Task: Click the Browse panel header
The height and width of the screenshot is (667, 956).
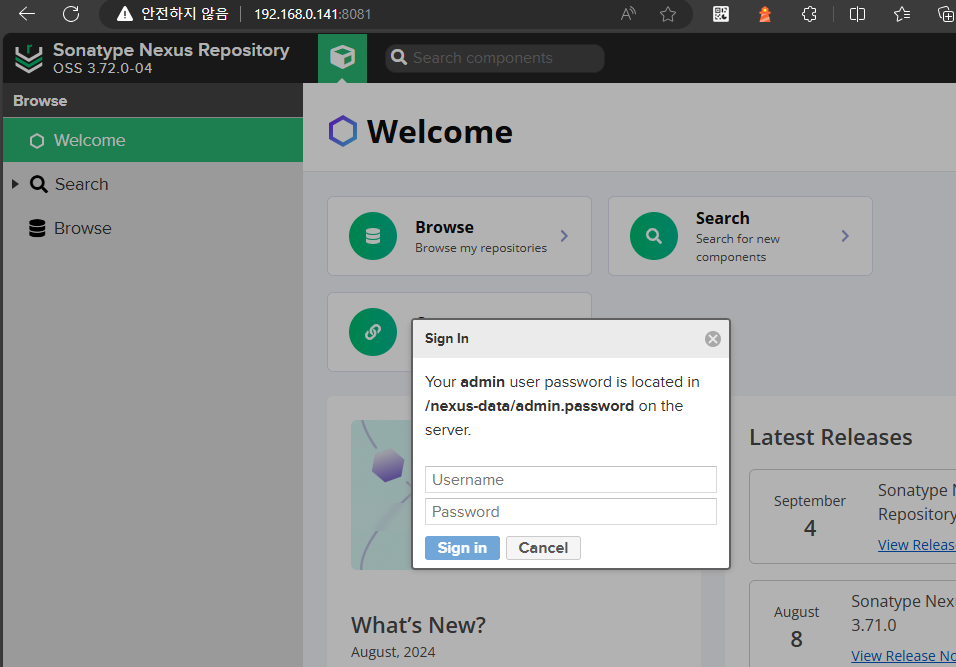Action: pos(153,101)
